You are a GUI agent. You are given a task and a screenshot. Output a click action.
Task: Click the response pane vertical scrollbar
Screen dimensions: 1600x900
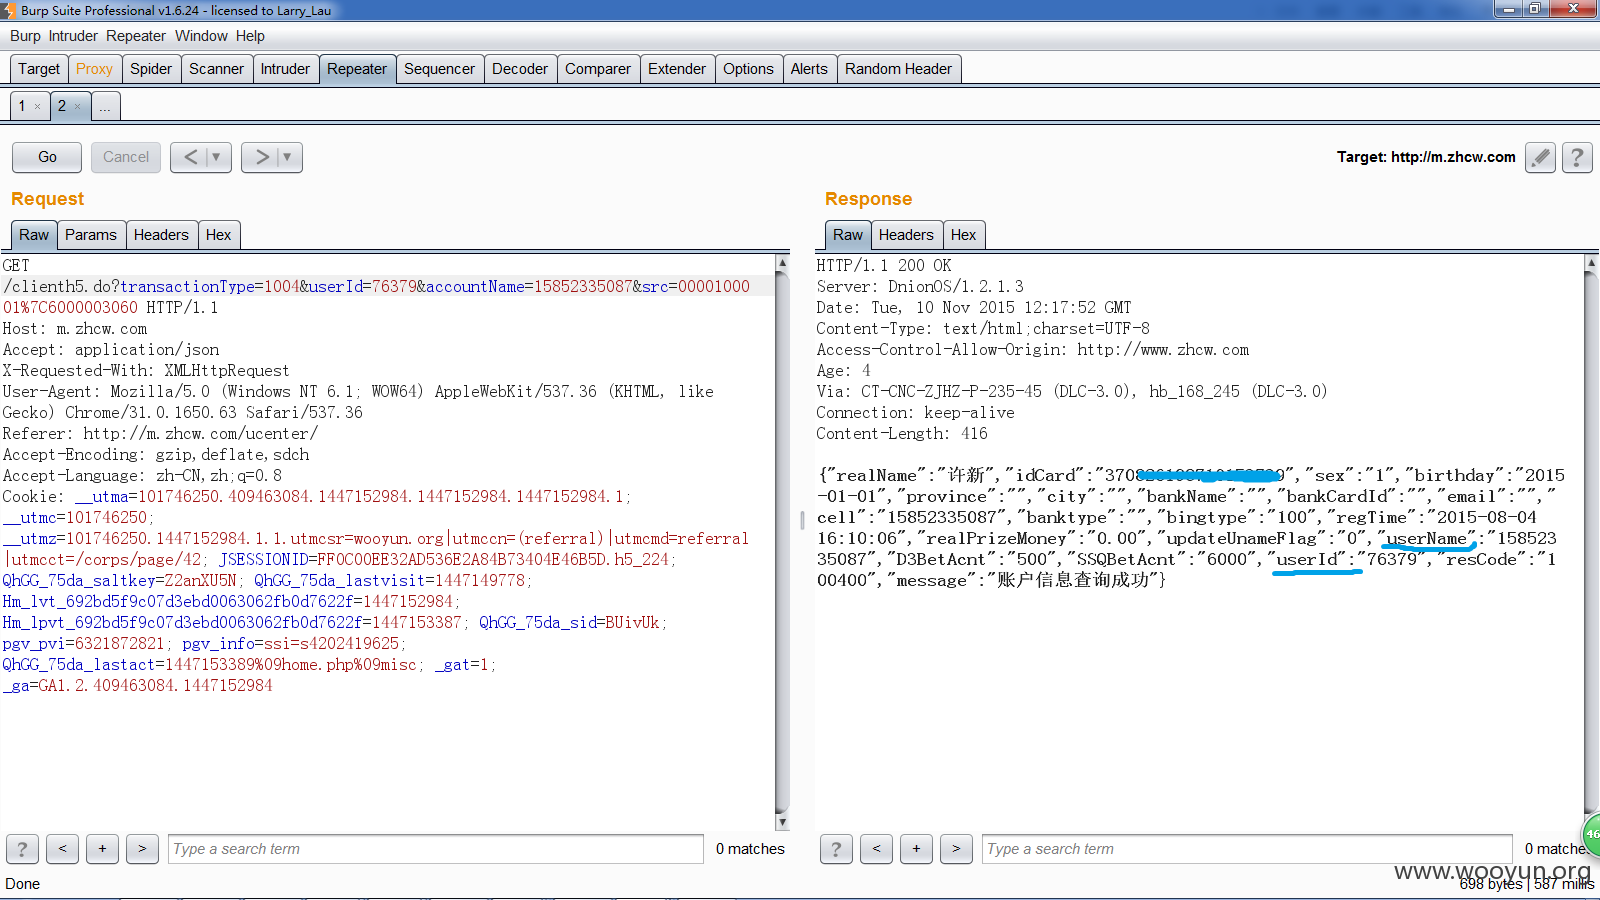(x=1591, y=540)
